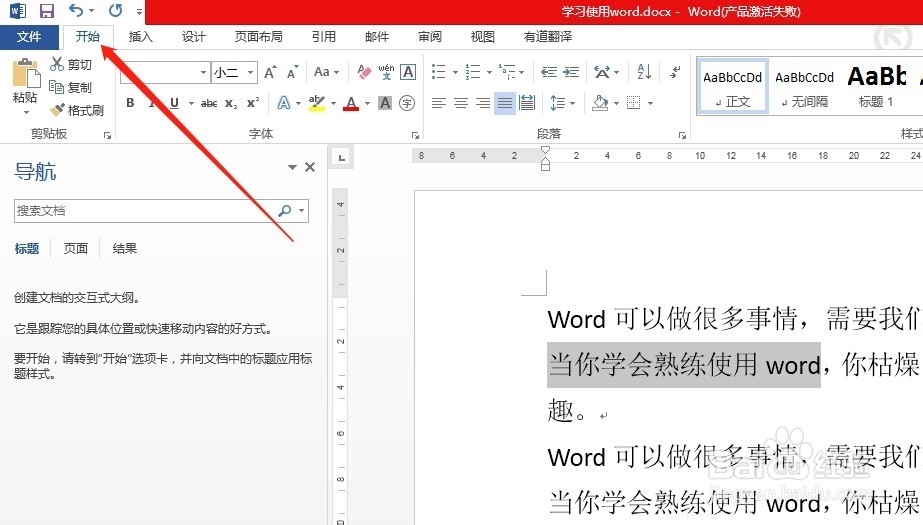Decrease font size with the shrink font icon
This screenshot has height=525, width=923.
click(x=293, y=72)
